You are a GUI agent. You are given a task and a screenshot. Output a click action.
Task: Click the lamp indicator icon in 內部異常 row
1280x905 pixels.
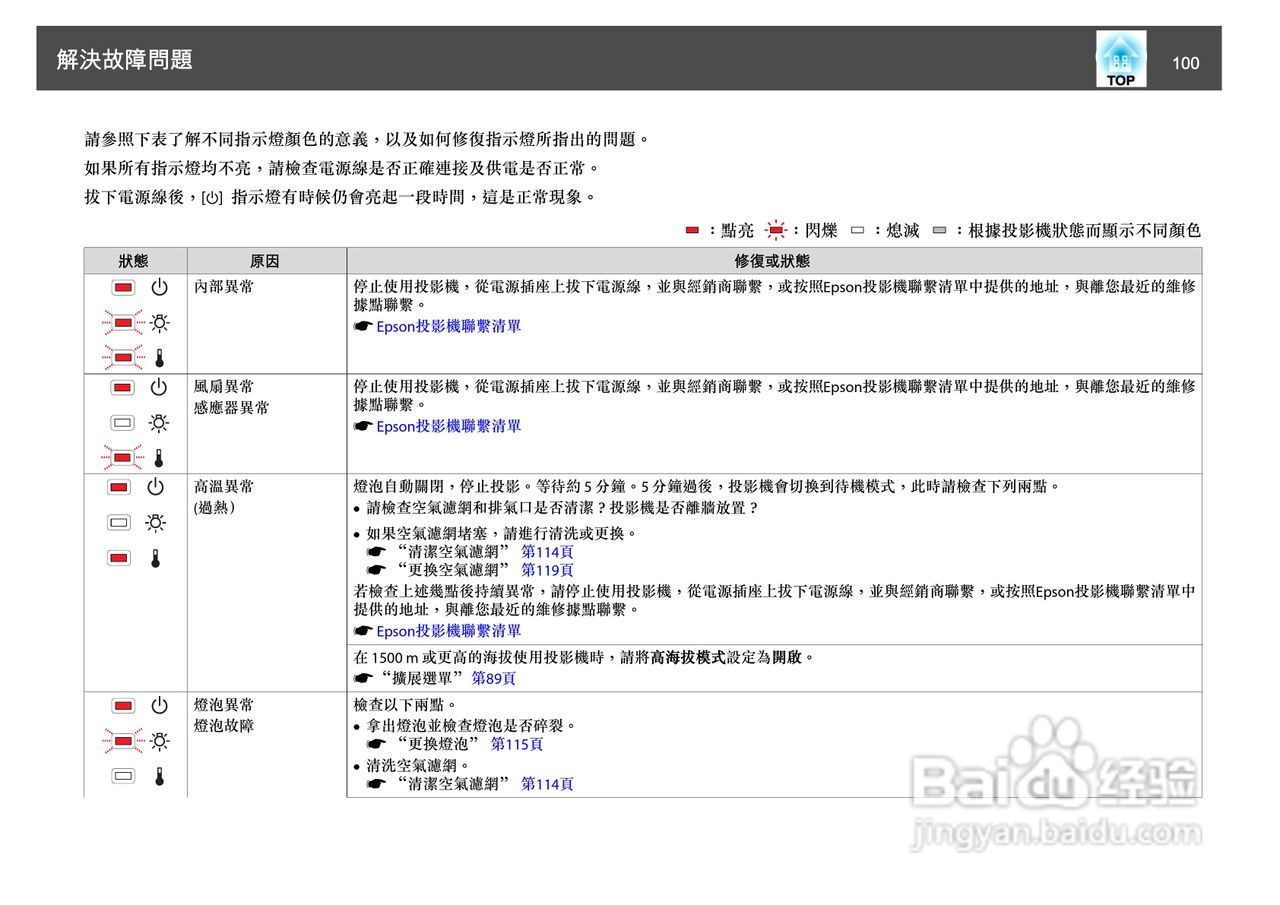159,323
